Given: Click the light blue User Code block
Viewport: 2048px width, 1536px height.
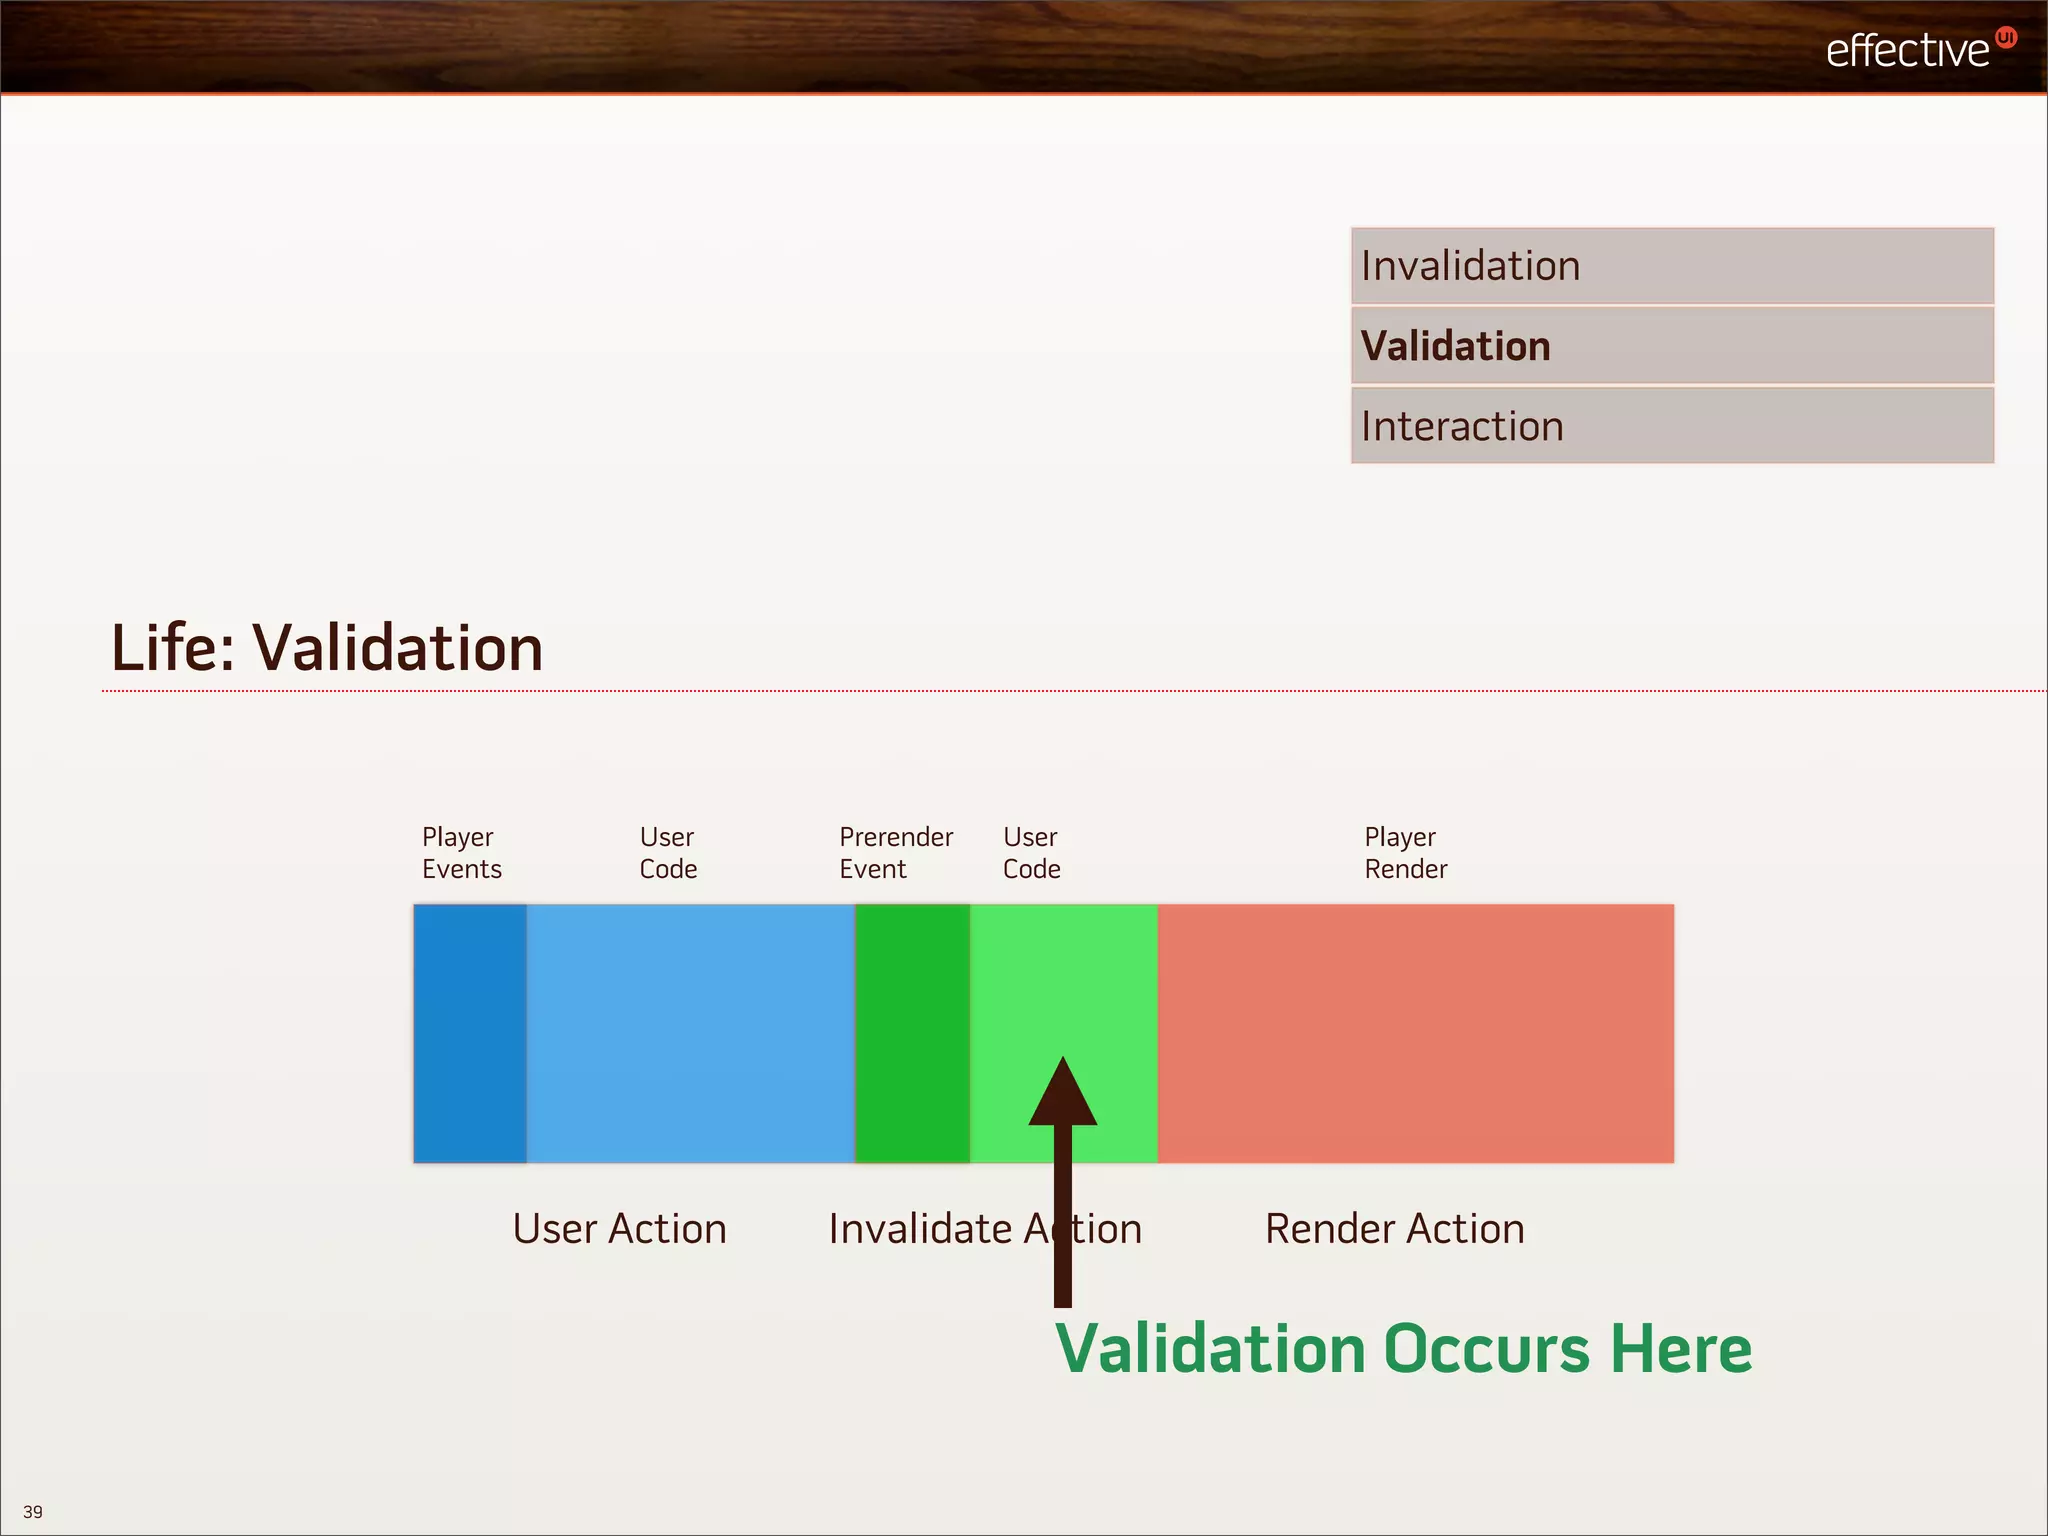Looking at the screenshot, I should (690, 1033).
